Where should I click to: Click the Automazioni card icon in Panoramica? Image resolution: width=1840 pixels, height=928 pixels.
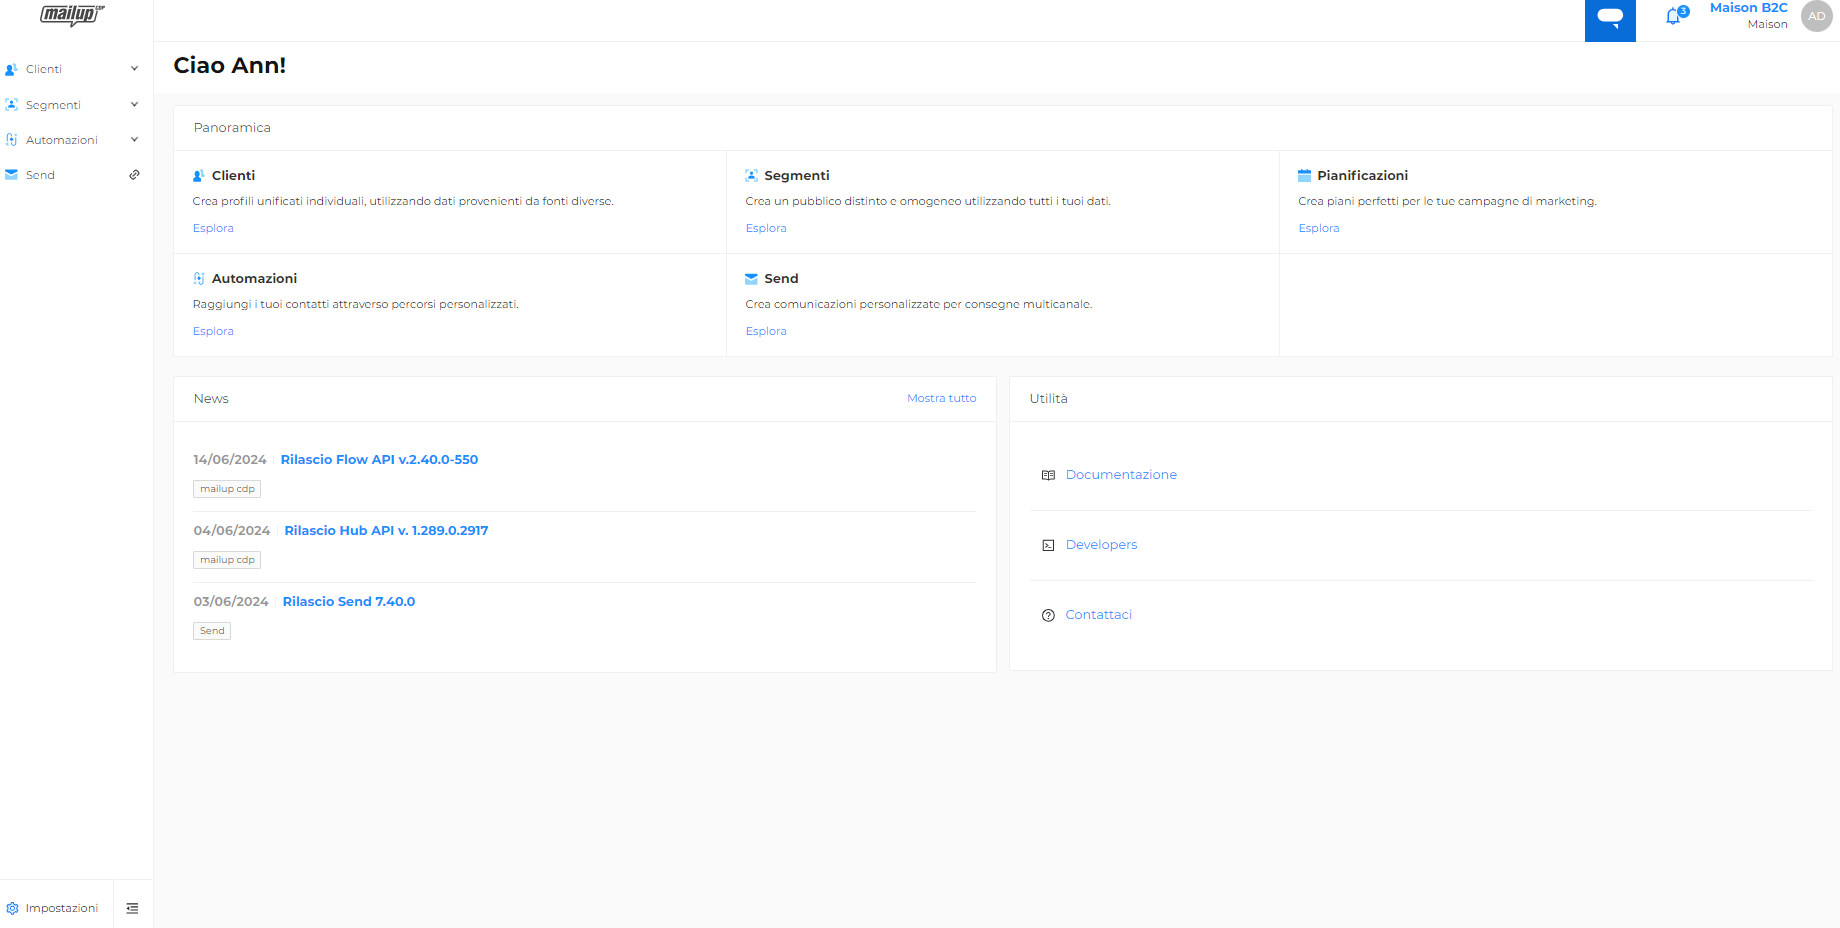point(199,279)
